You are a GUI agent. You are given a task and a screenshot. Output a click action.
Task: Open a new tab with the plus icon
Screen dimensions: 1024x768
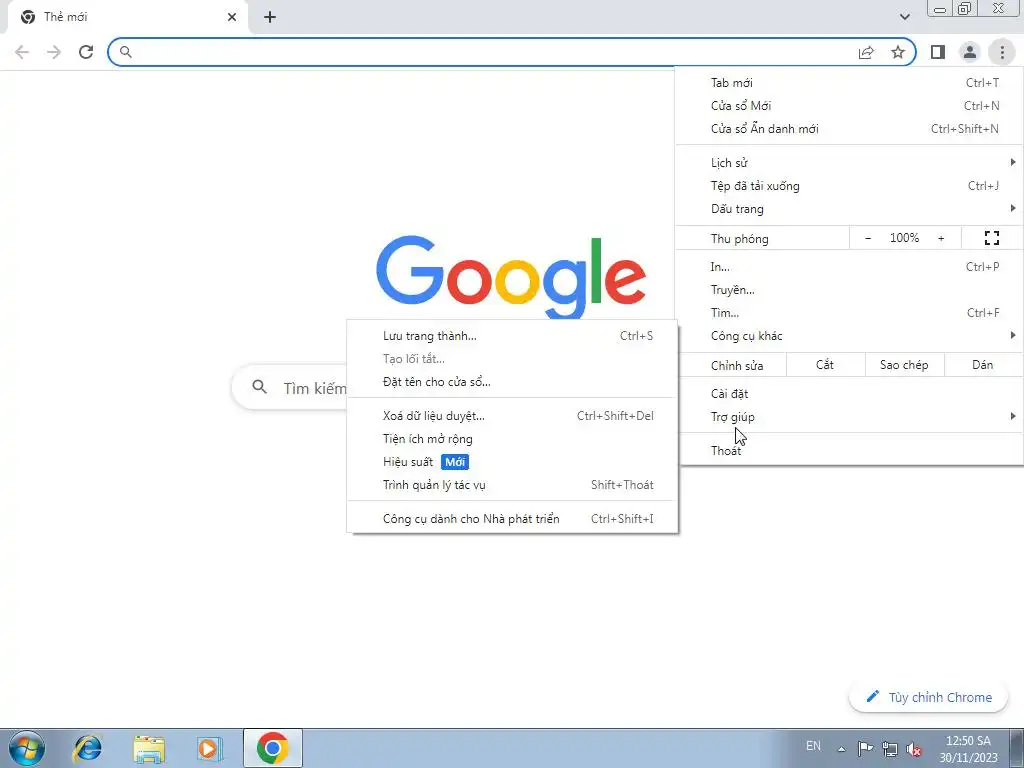point(270,17)
